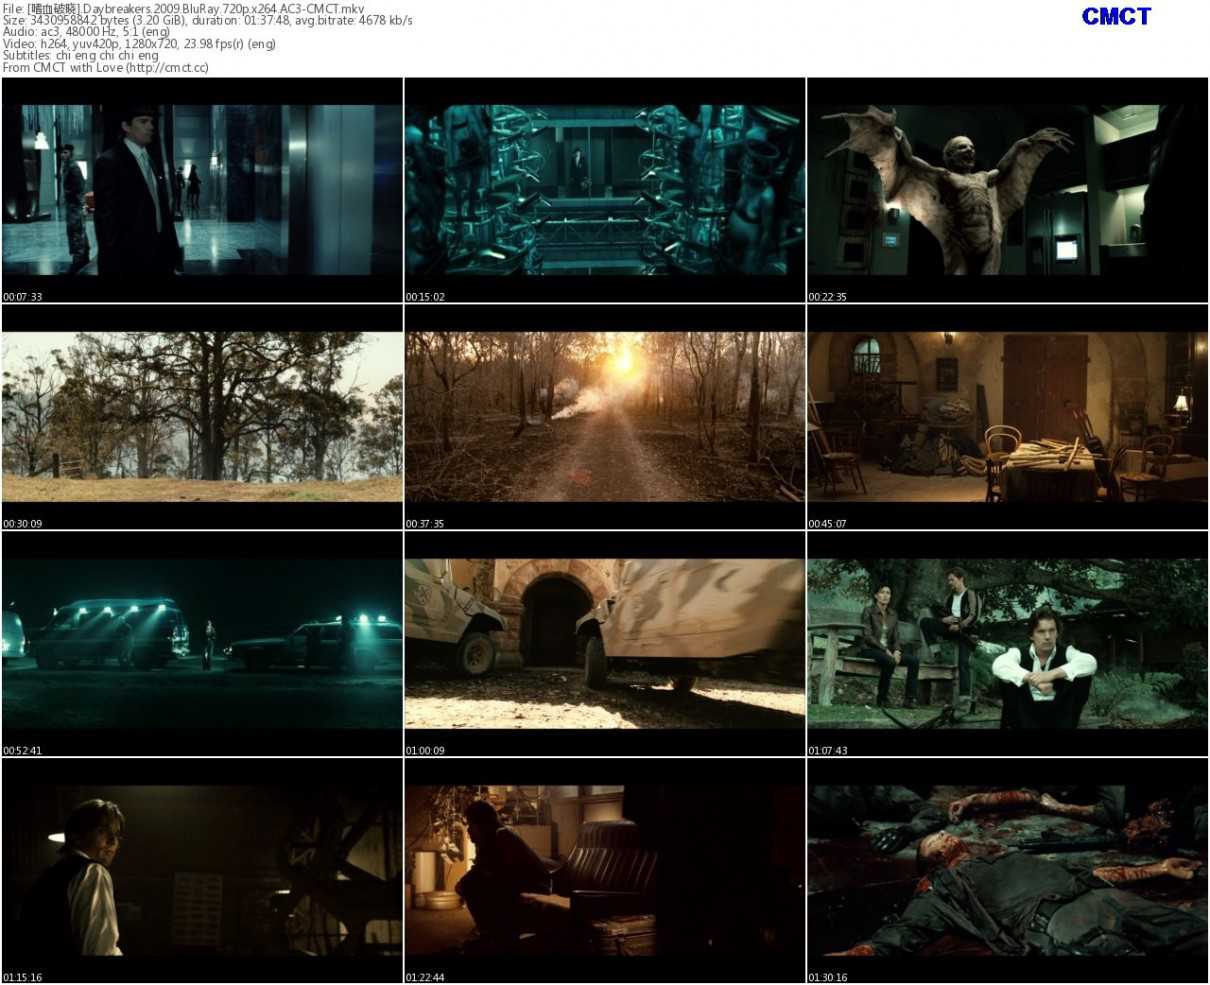Image resolution: width=1210 pixels, height=985 pixels.
Task: Click the 00:07:33 timestamp label
Action: [x=22, y=297]
